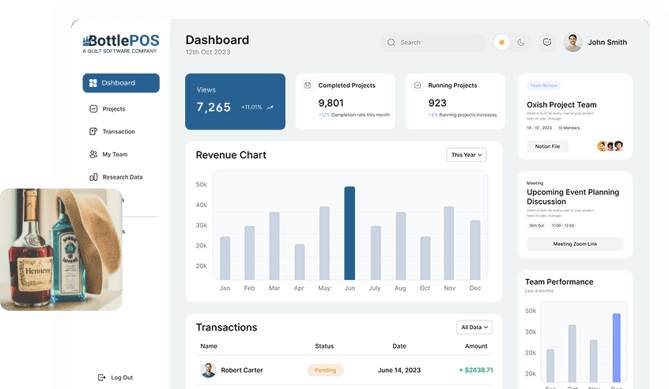Open the My Team section

(108, 154)
